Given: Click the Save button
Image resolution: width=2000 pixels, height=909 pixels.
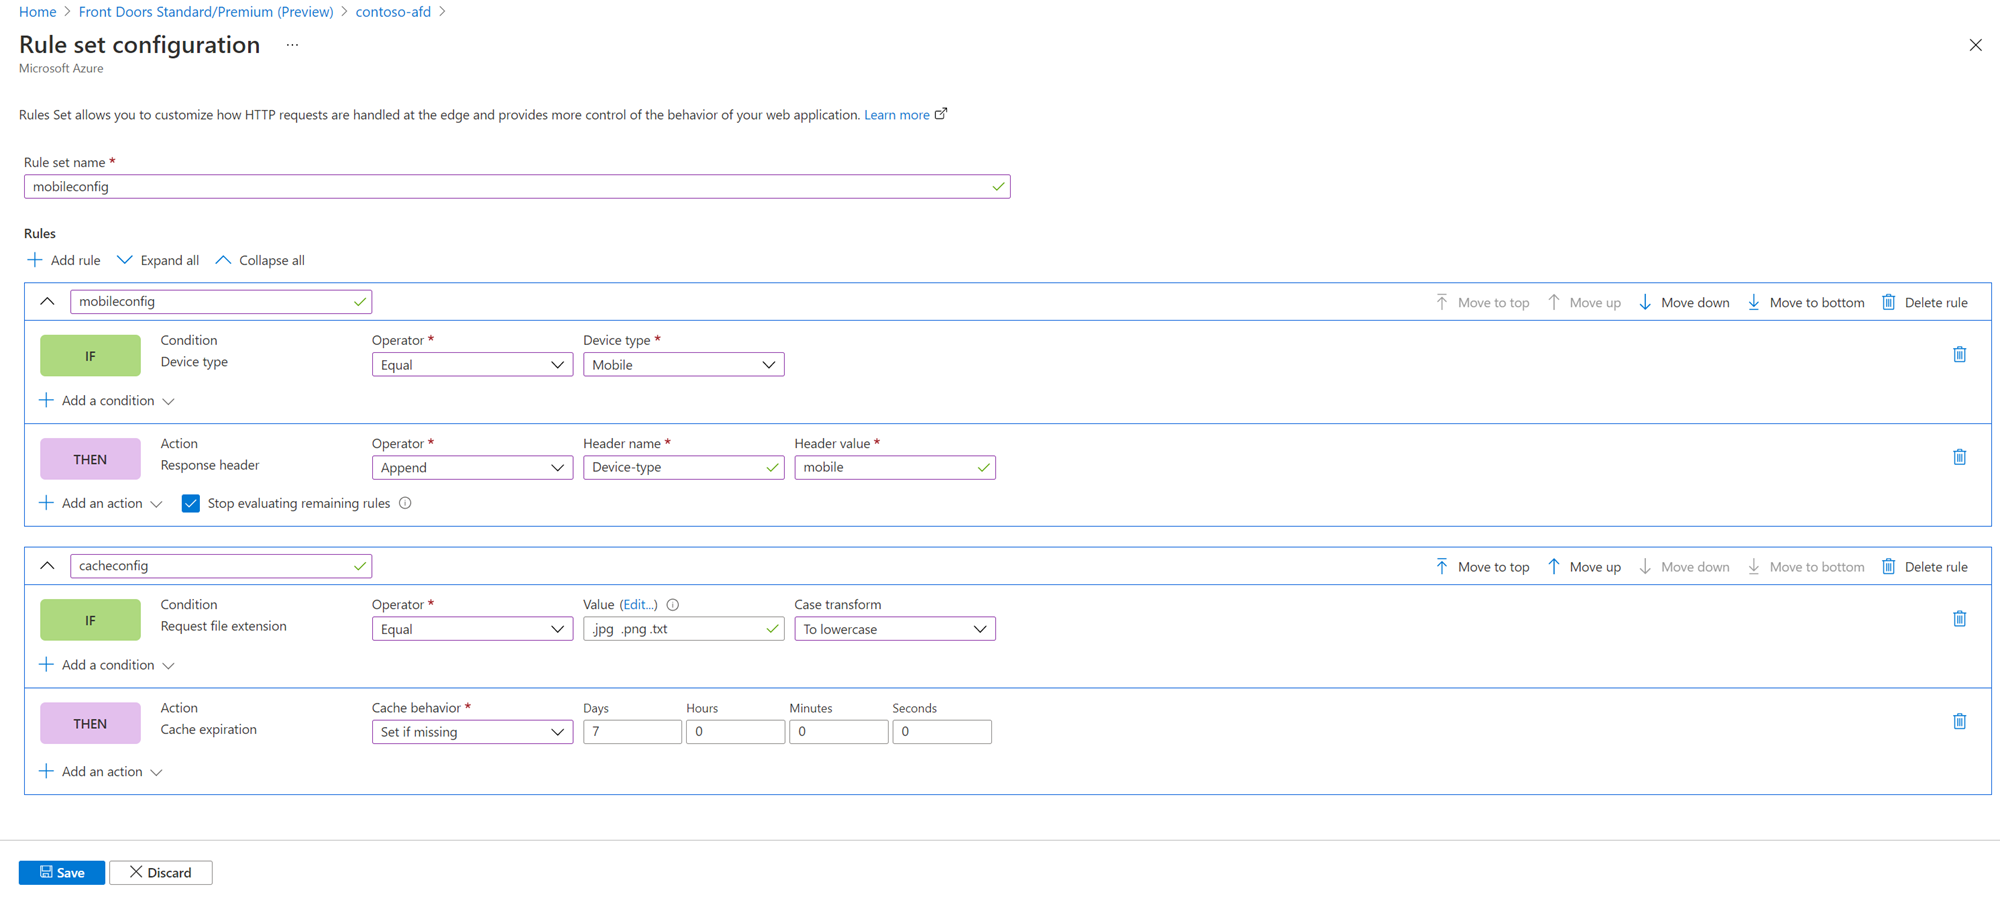Looking at the screenshot, I should pos(62,873).
